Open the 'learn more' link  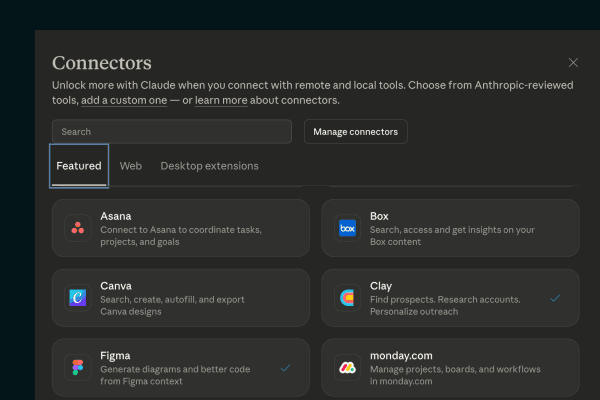click(221, 100)
